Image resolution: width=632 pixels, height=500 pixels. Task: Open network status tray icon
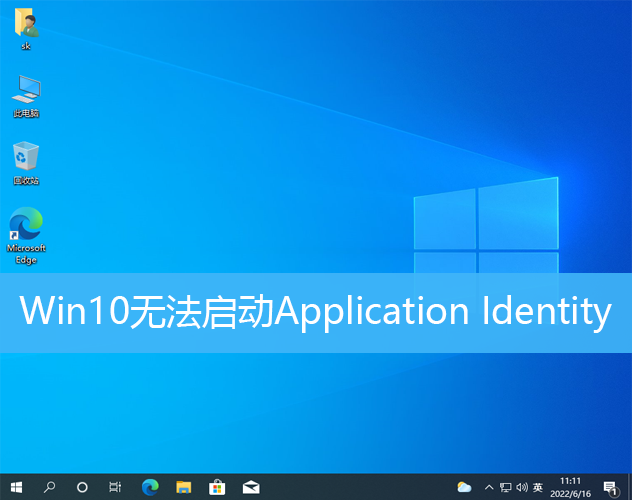[505, 487]
